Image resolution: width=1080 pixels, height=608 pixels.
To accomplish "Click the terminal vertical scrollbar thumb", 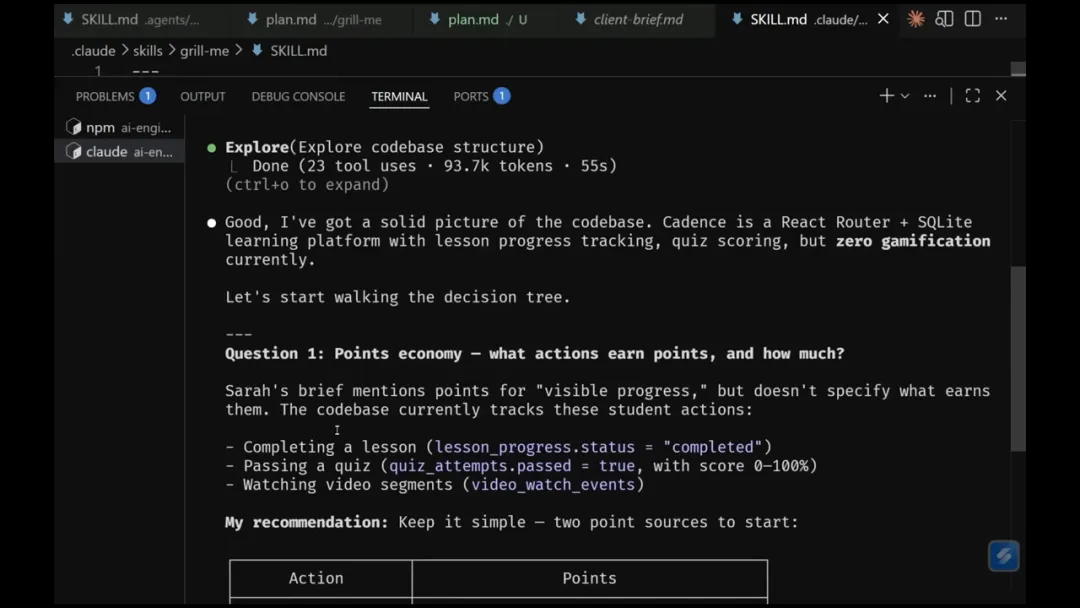I will (1018, 358).
